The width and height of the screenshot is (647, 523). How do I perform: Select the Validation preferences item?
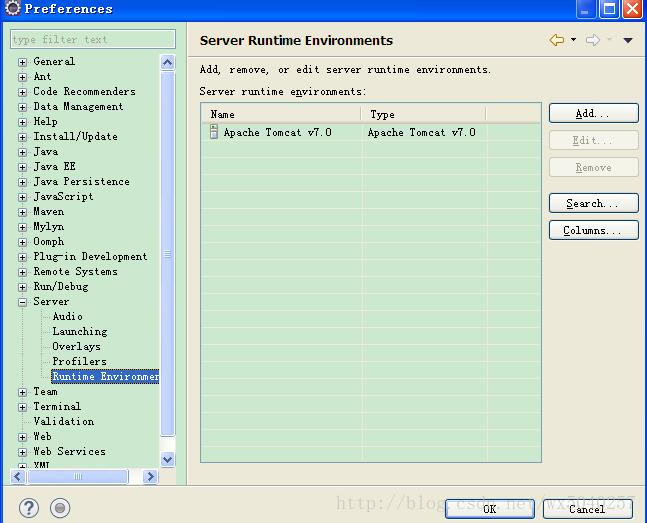[x=64, y=421]
